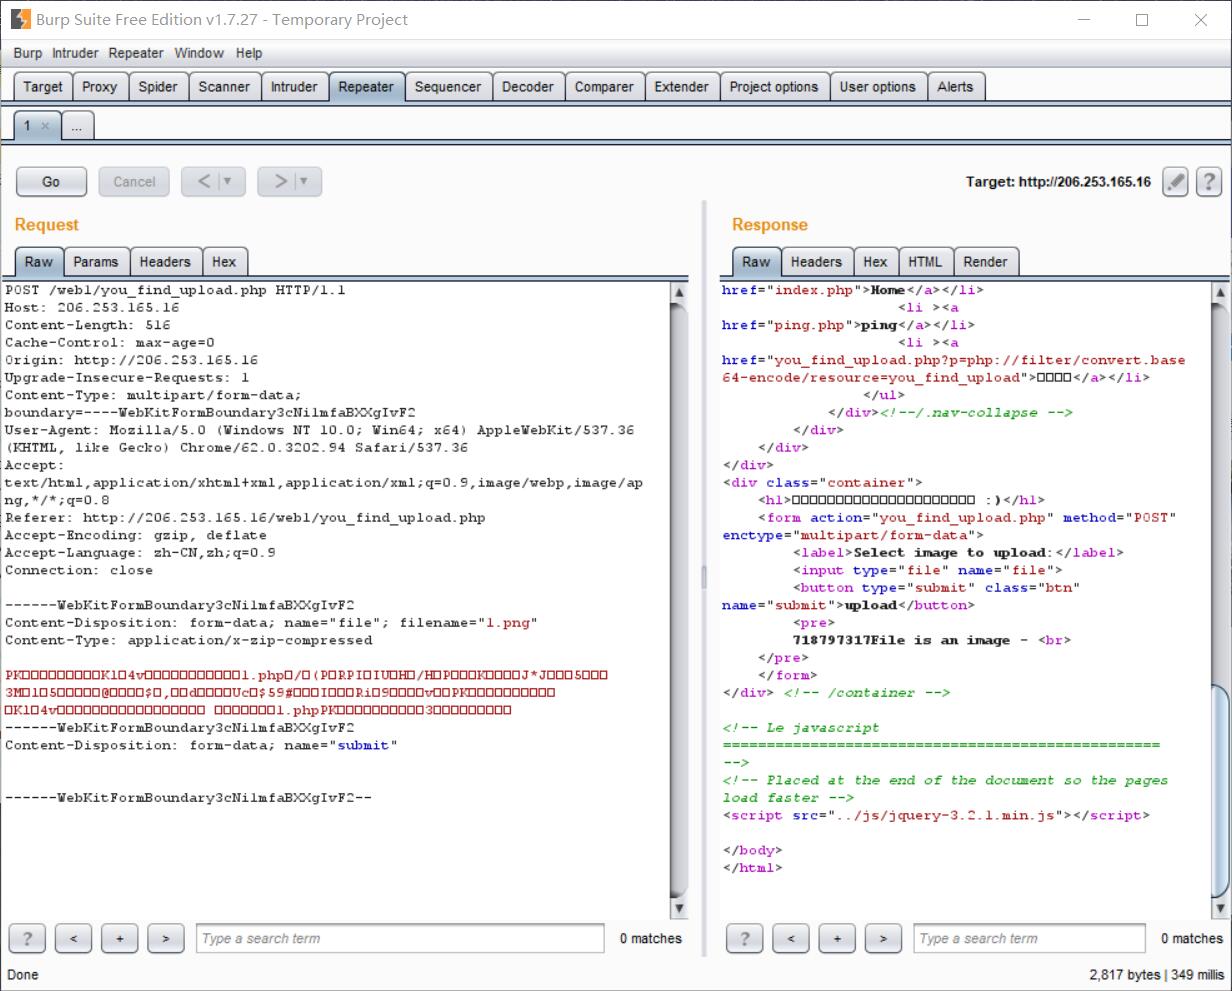Screen dimensions: 1232x991
Task: Click the POST request line text
Action: click(175, 290)
